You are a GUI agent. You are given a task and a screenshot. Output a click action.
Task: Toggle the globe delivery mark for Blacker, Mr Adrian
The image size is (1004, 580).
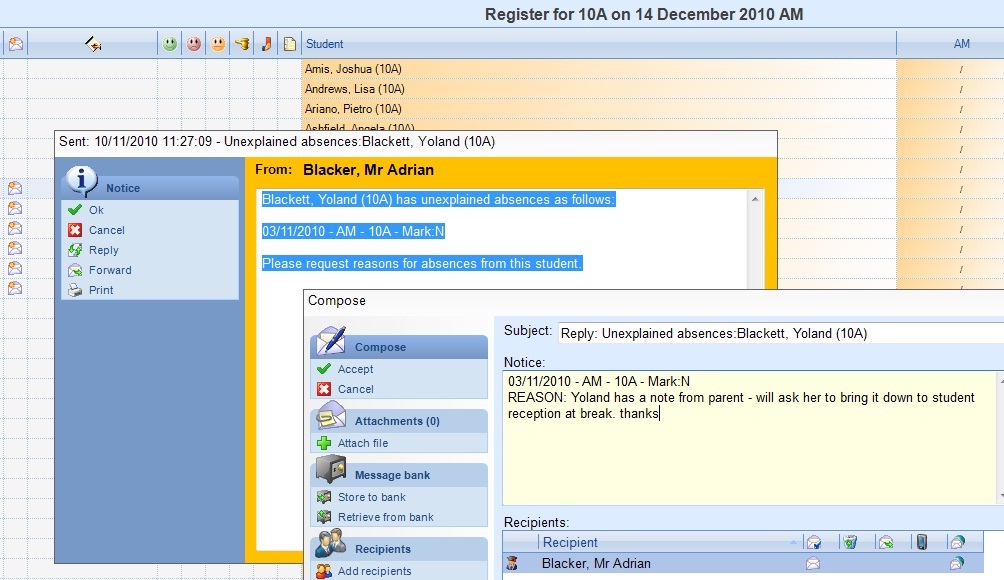[x=957, y=563]
